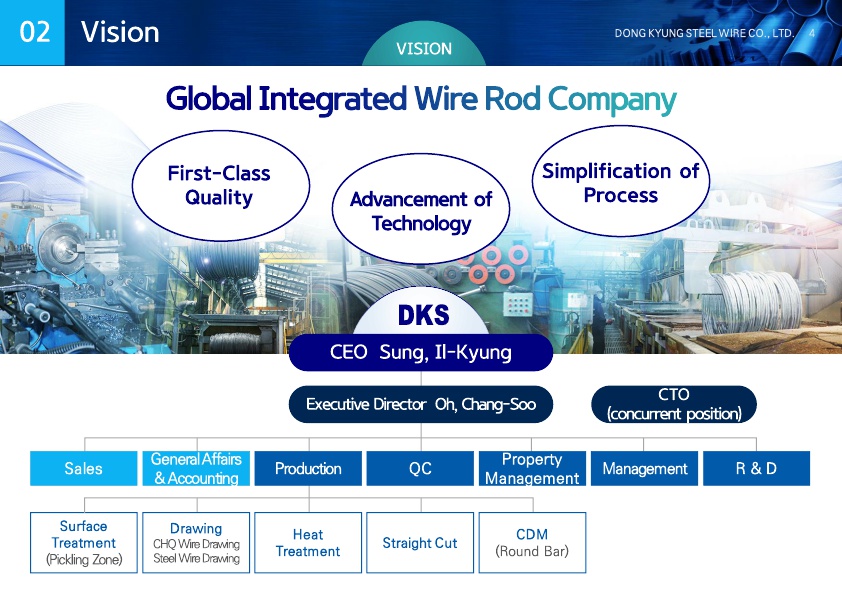Click the VISION tab at top center
842x595 pixels.
[423, 48]
